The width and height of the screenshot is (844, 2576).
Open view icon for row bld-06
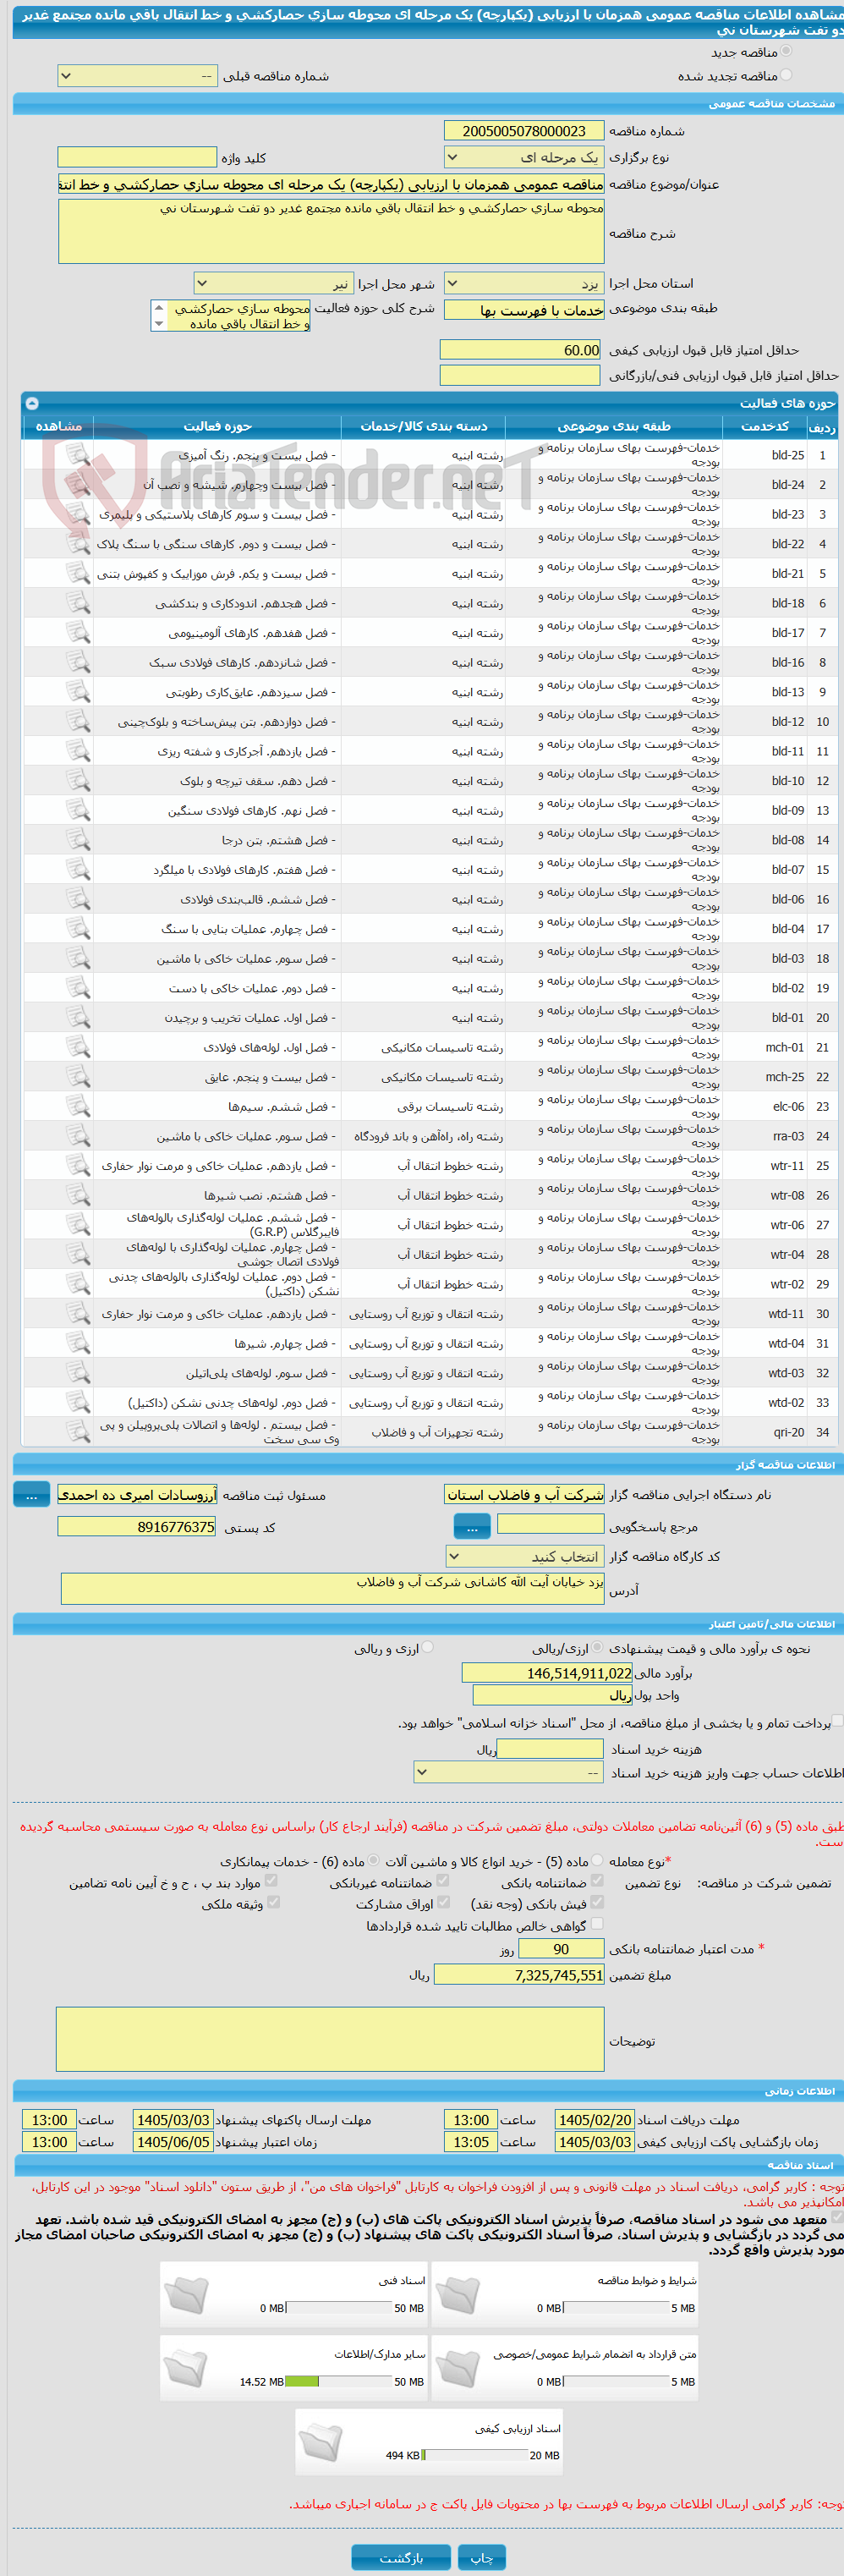(78, 899)
